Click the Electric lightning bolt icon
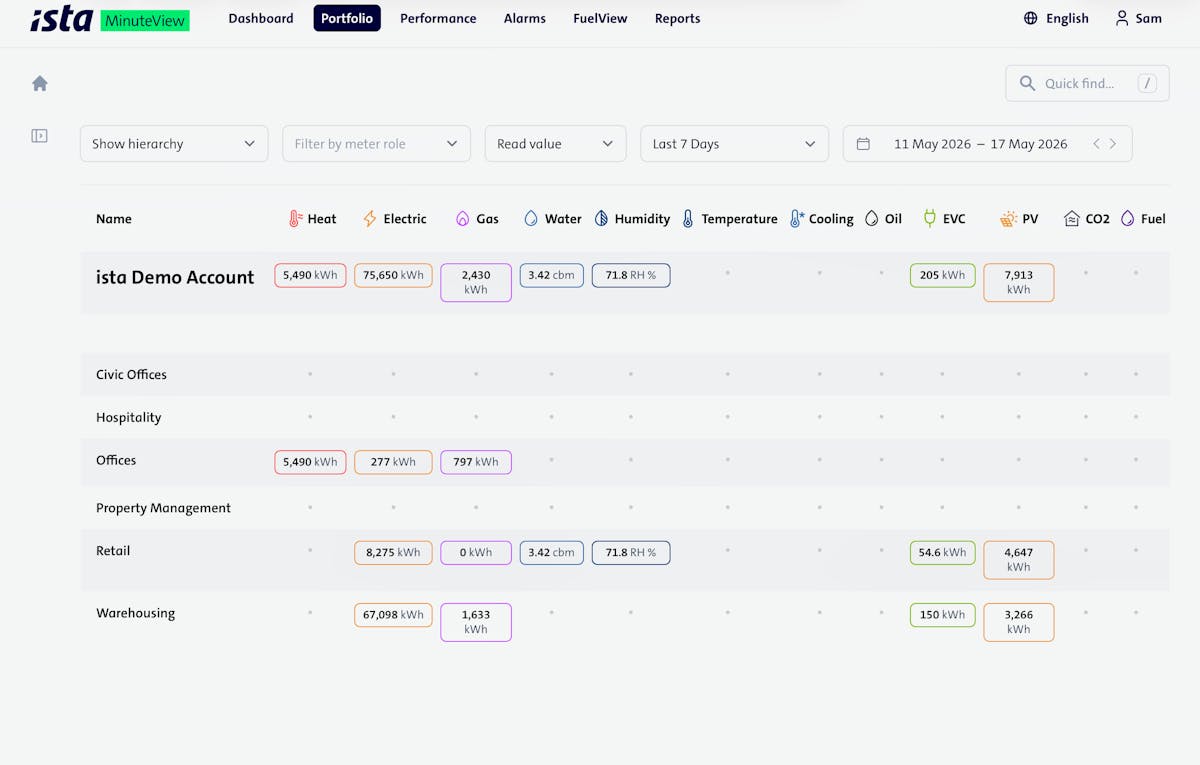This screenshot has width=1200, height=765. coord(370,219)
